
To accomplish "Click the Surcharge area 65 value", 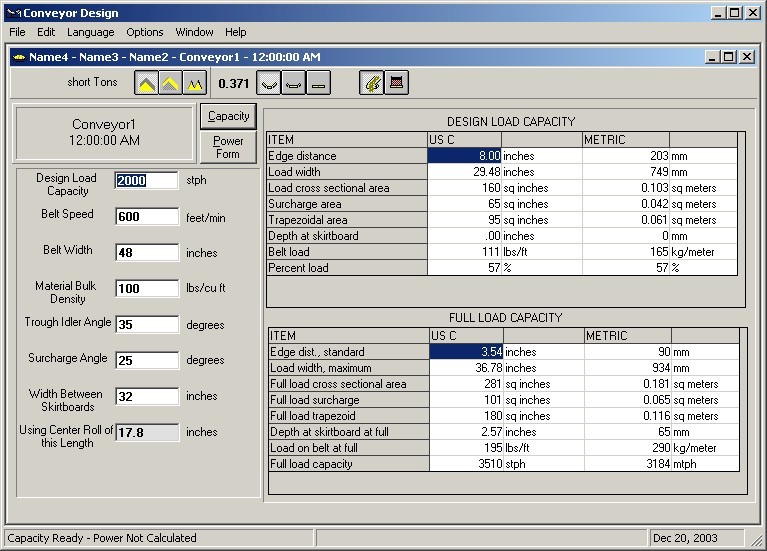I will (x=464, y=204).
